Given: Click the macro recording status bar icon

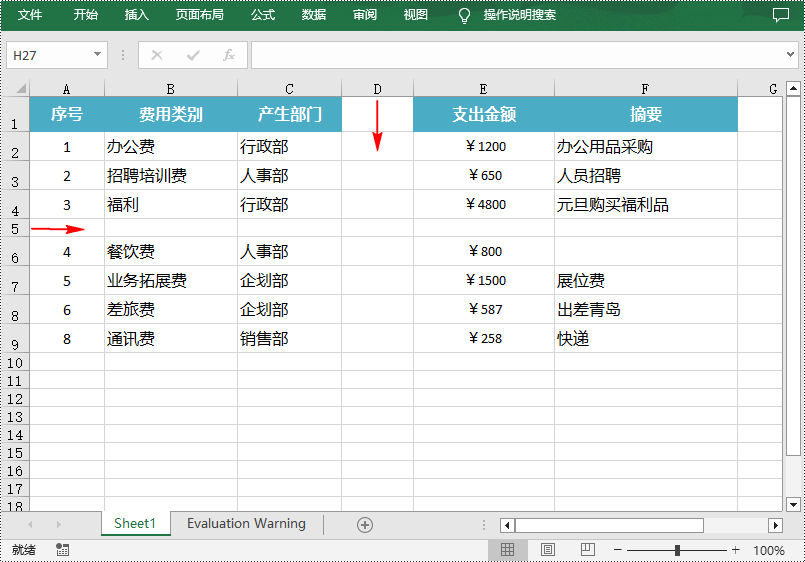Looking at the screenshot, I should pos(63,550).
